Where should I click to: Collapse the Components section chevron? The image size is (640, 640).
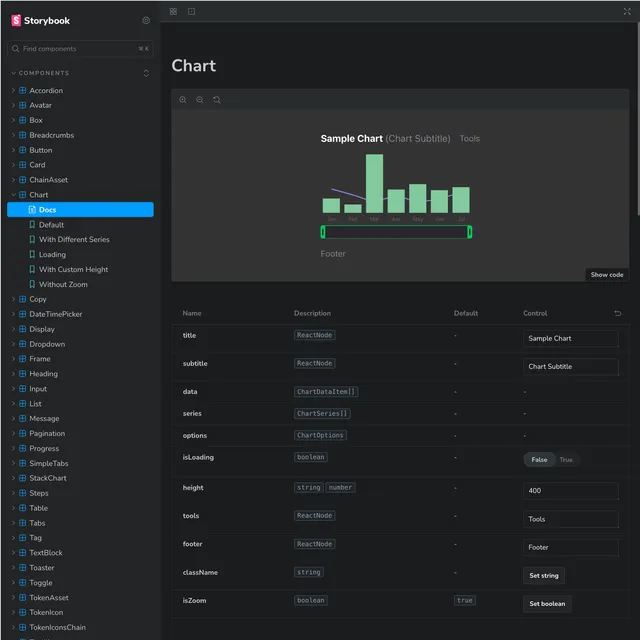click(x=13, y=73)
